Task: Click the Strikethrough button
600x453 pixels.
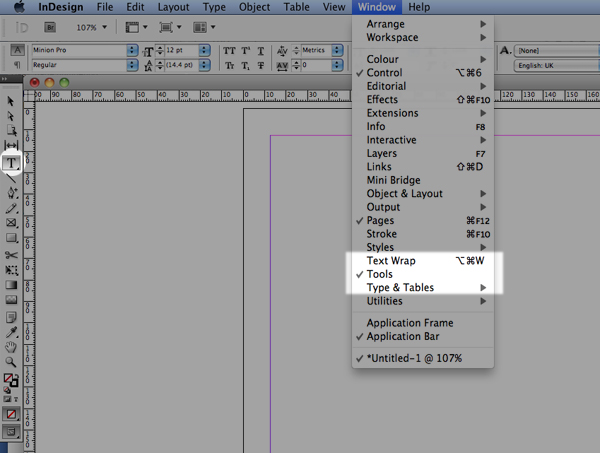Action: (261, 66)
